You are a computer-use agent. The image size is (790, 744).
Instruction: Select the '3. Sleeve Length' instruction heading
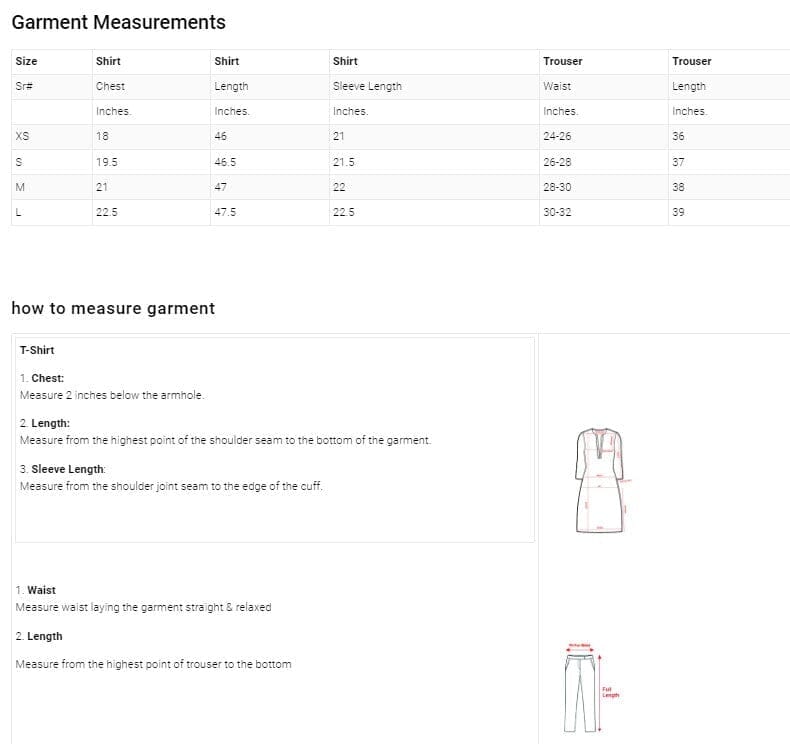pos(62,469)
